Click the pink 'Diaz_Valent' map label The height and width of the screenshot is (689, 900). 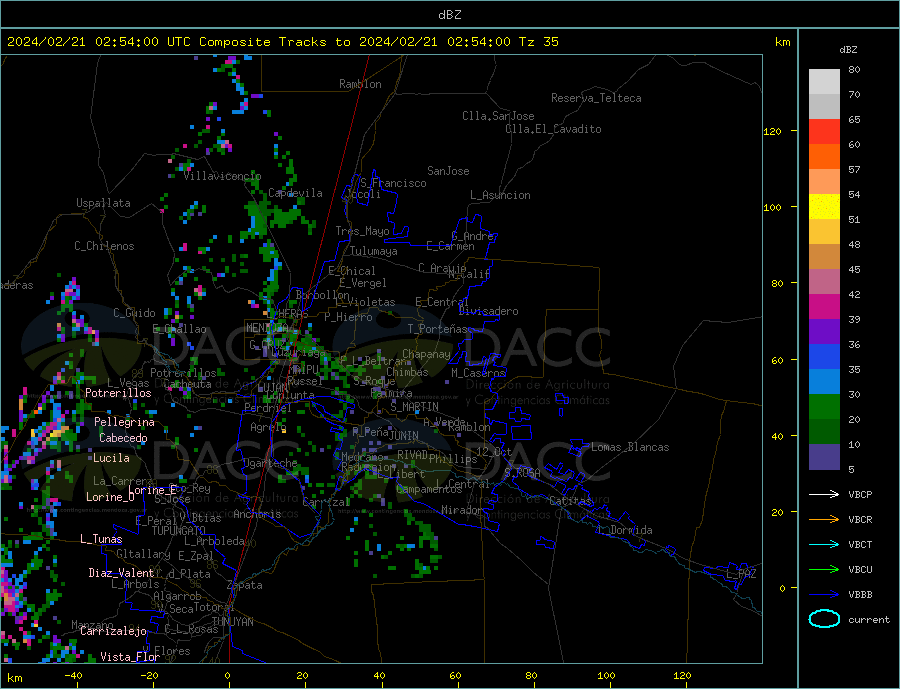point(121,573)
